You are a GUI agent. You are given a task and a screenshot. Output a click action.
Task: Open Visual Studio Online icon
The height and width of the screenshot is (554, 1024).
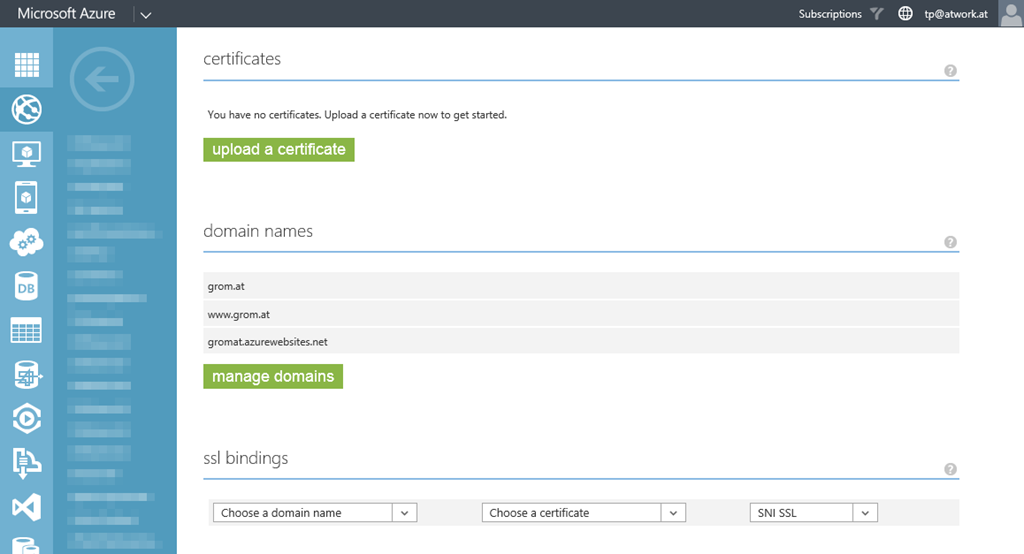pos(27,507)
